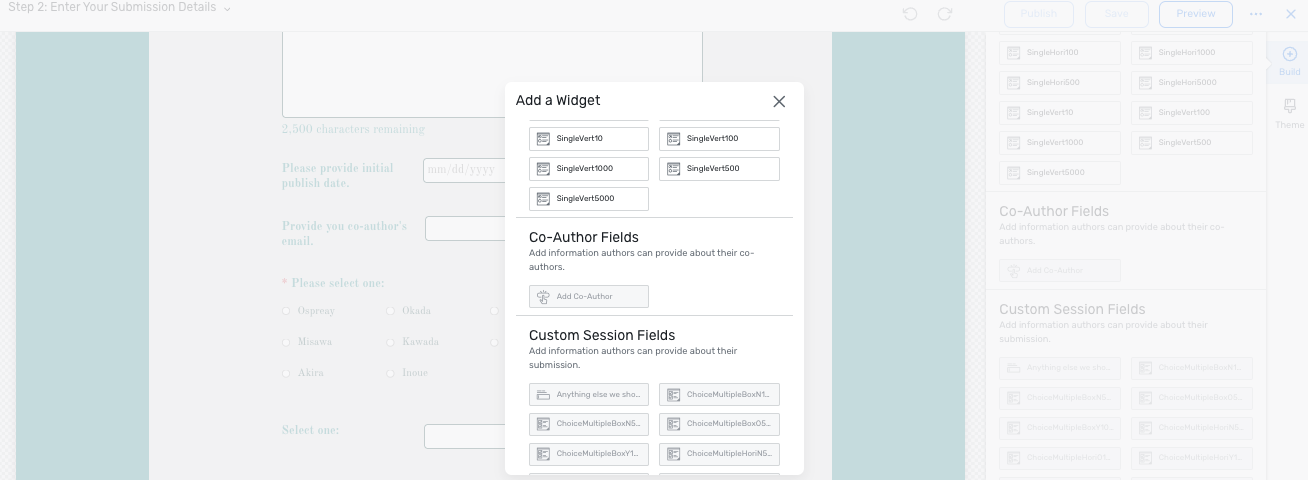Choose the SingleVert1000 widget in dialog
The height and width of the screenshot is (480, 1308).
pos(589,169)
